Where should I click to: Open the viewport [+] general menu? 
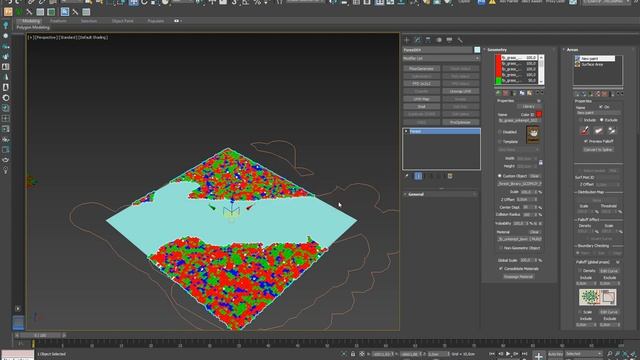tap(30, 38)
